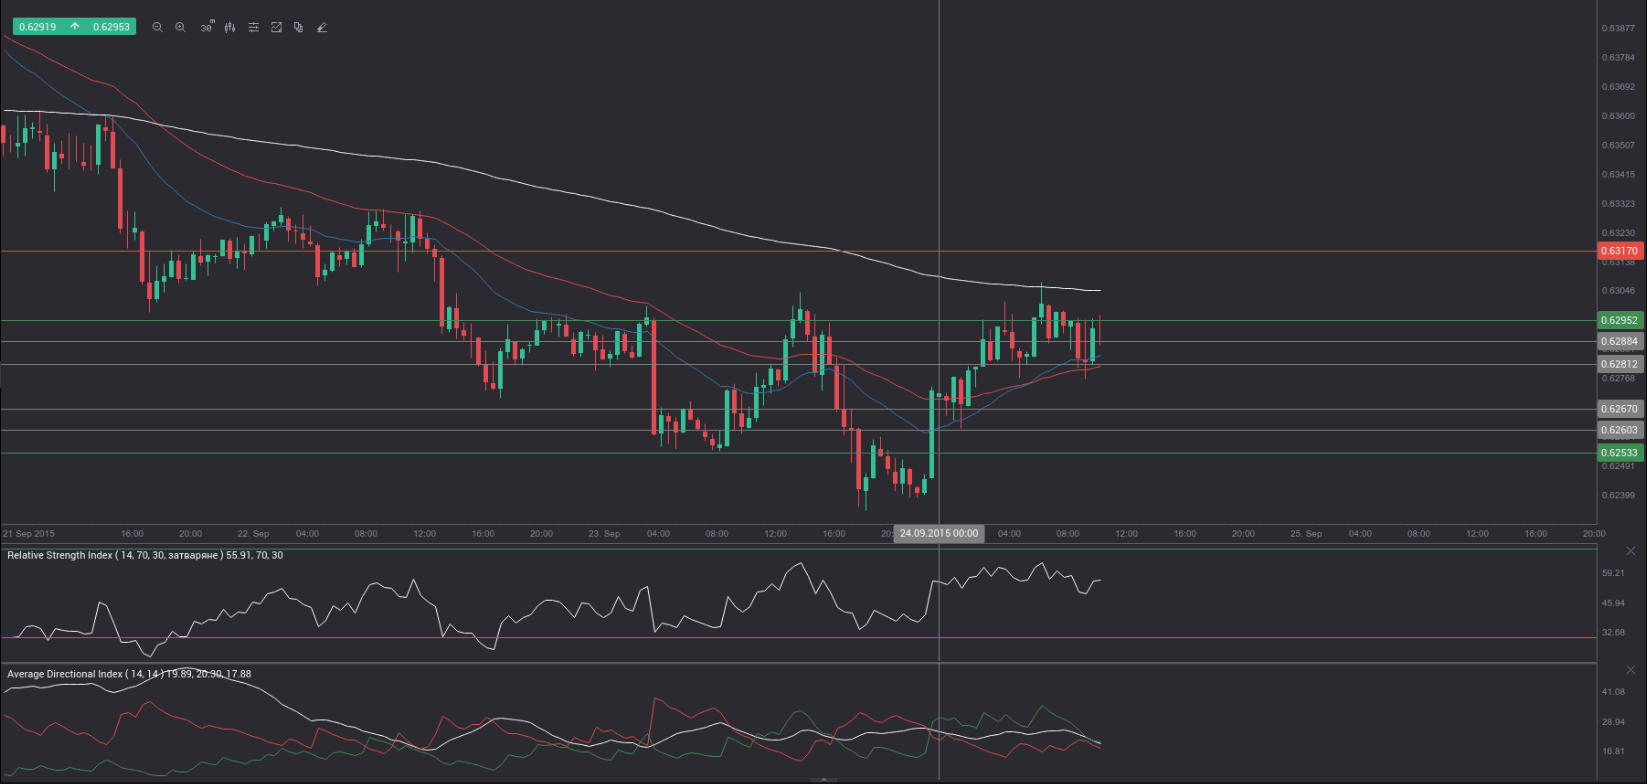Select the green 0.62952 price level tag
This screenshot has width=1647, height=784.
pyautogui.click(x=1618, y=321)
